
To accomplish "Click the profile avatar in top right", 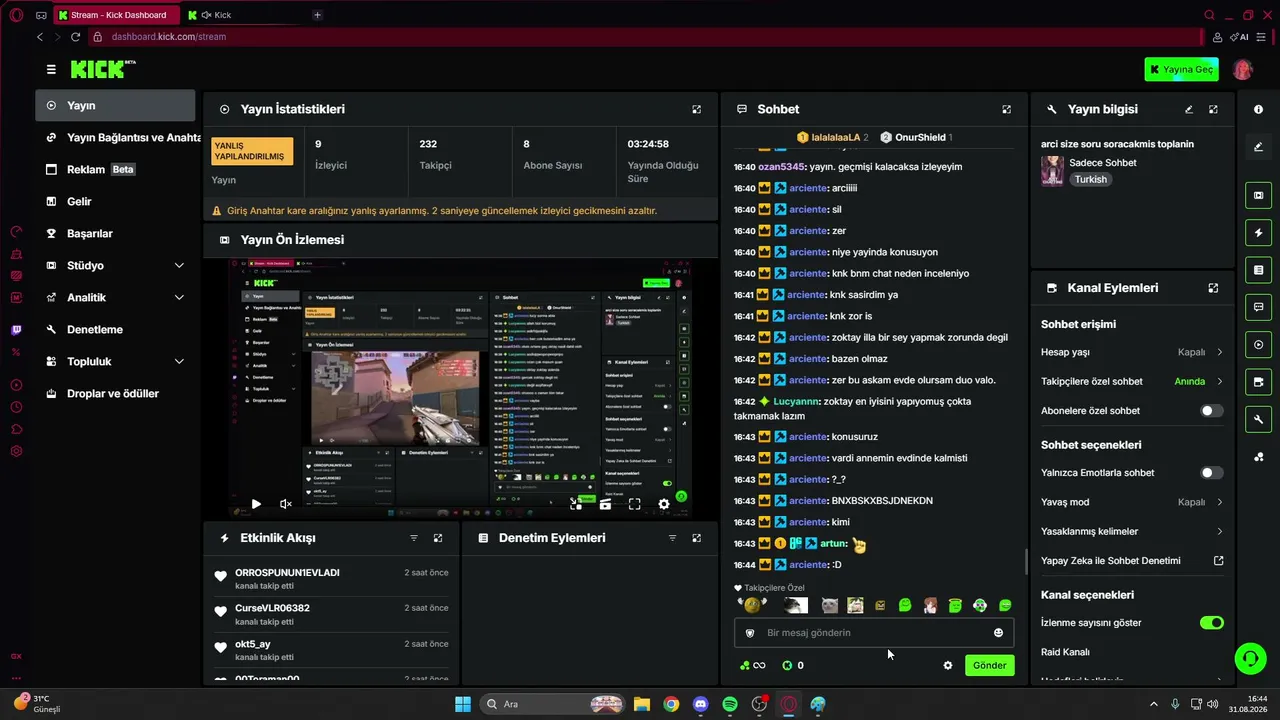I will (x=1243, y=69).
